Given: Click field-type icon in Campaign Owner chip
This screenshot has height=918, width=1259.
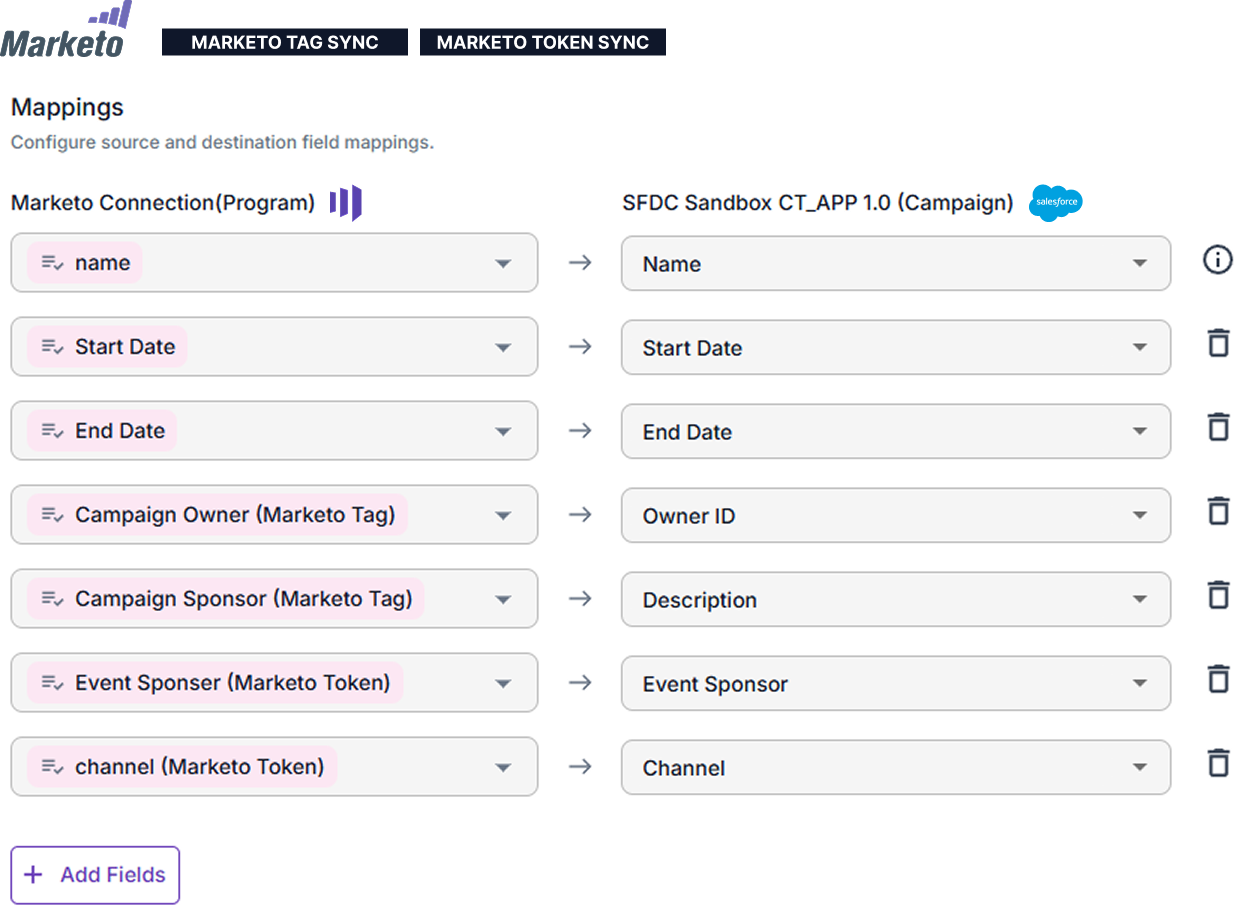Looking at the screenshot, I should coord(53,515).
